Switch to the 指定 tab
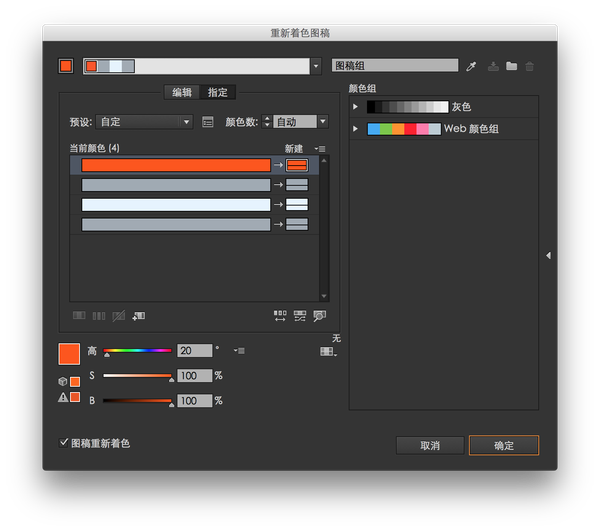600x531 pixels. [217, 92]
